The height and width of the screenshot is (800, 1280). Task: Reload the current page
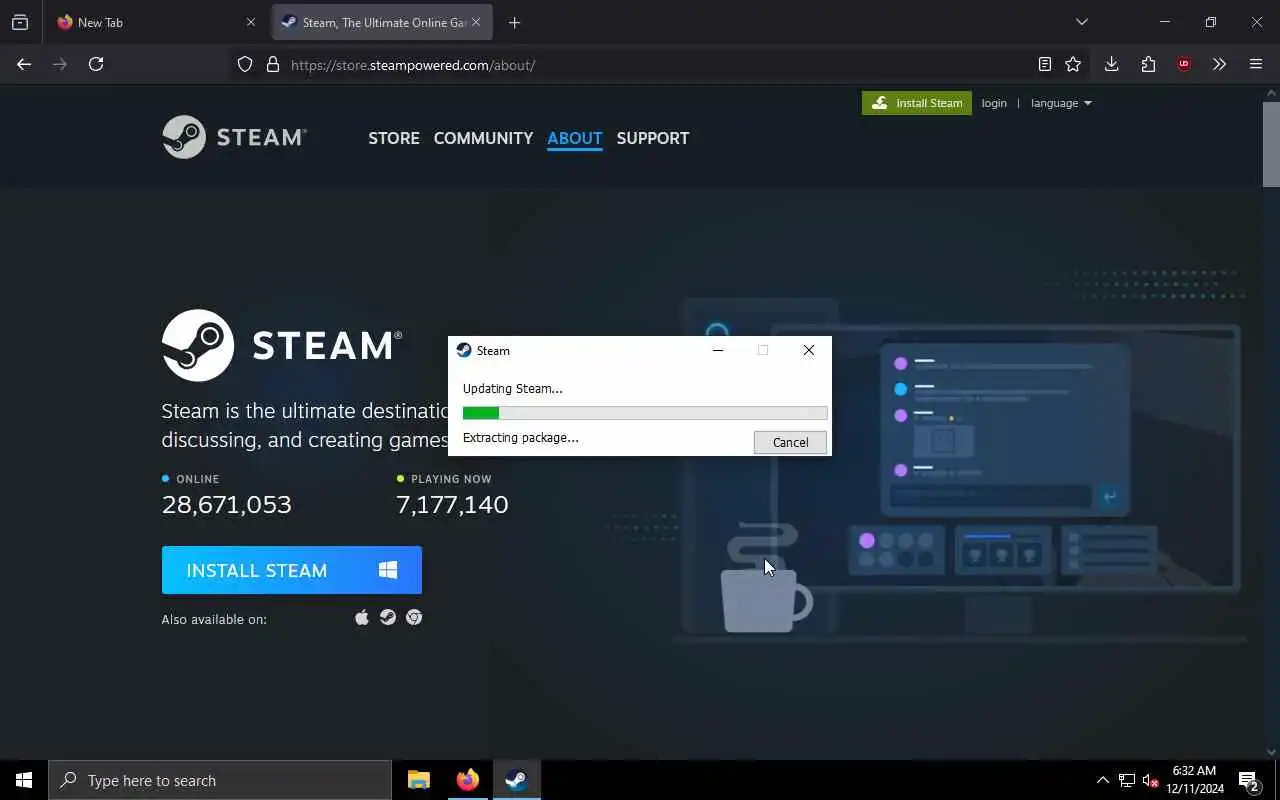96,64
